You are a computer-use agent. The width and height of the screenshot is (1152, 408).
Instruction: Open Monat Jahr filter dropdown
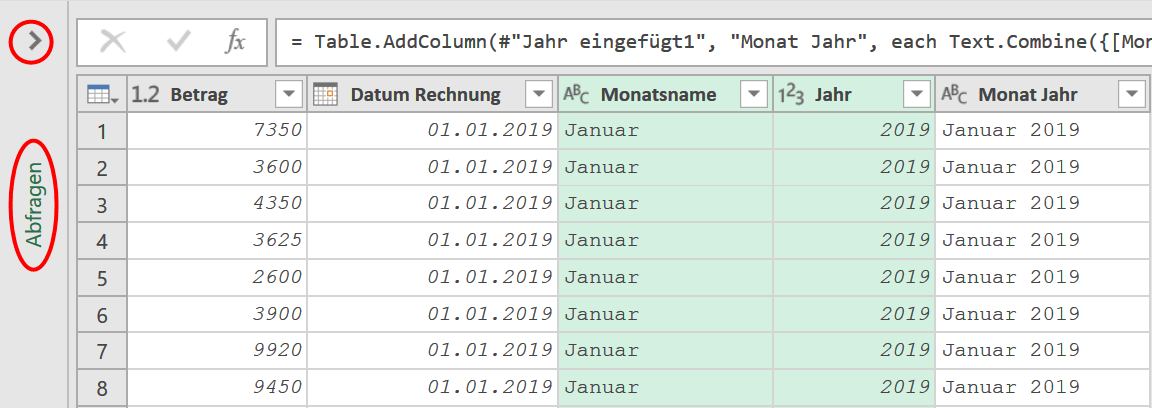(1131, 94)
